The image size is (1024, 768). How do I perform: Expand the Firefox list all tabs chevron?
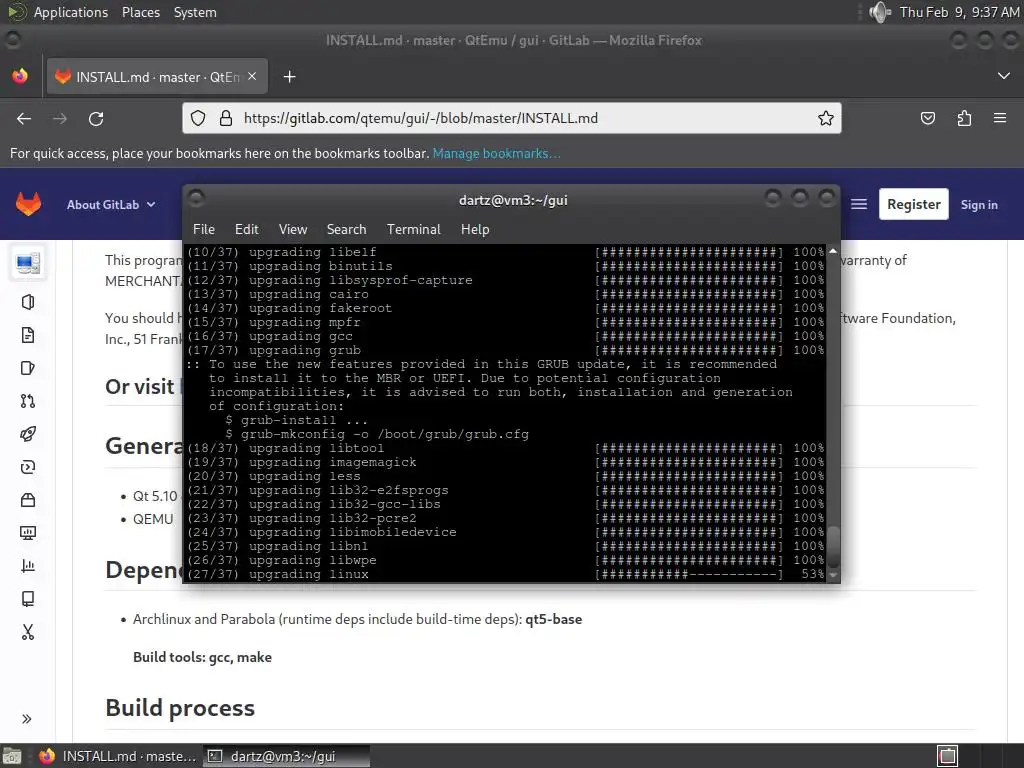click(x=1004, y=76)
